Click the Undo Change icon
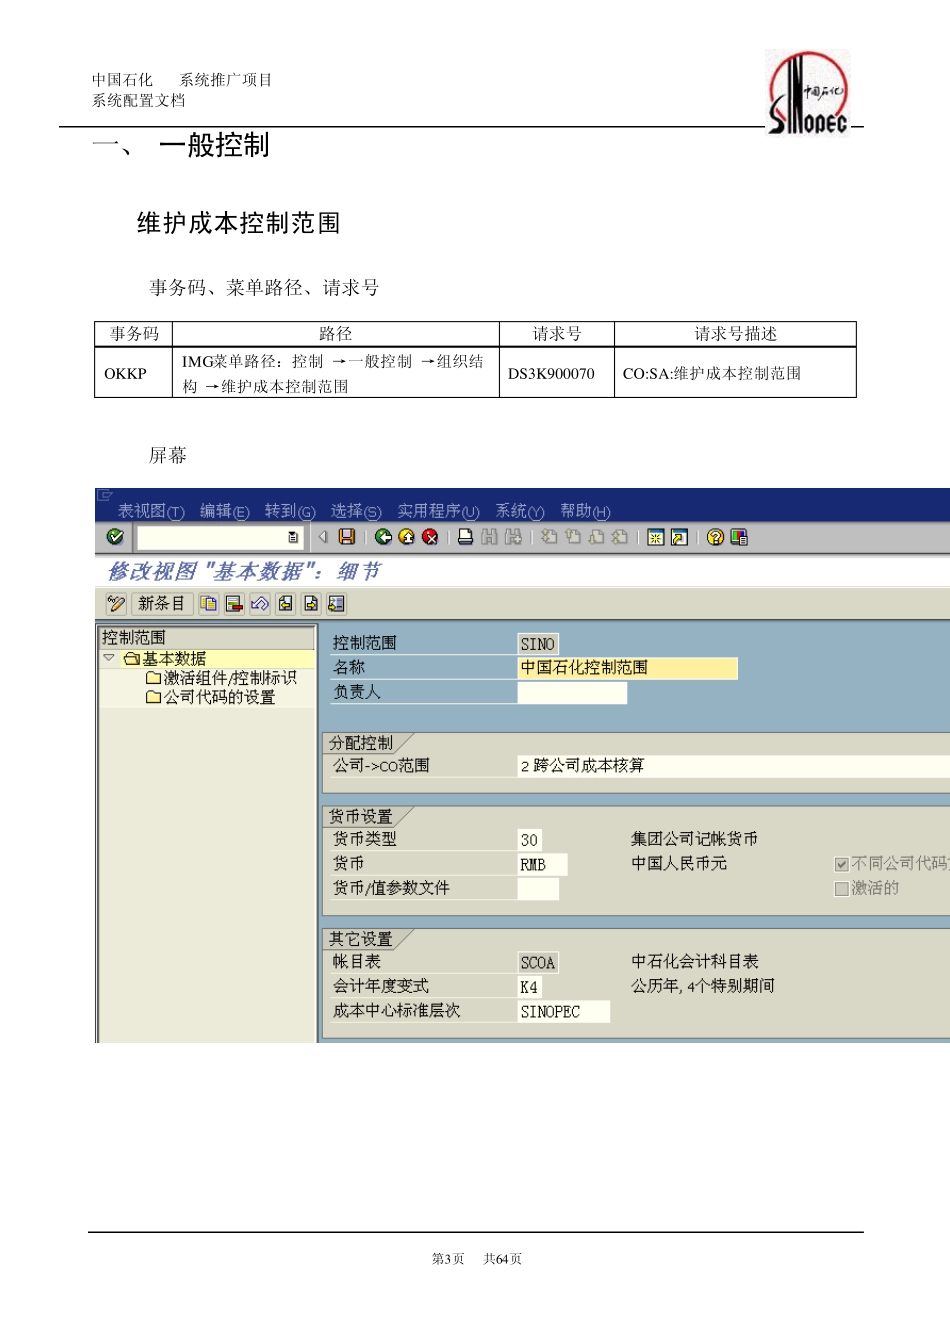The image size is (950, 1344). [260, 603]
